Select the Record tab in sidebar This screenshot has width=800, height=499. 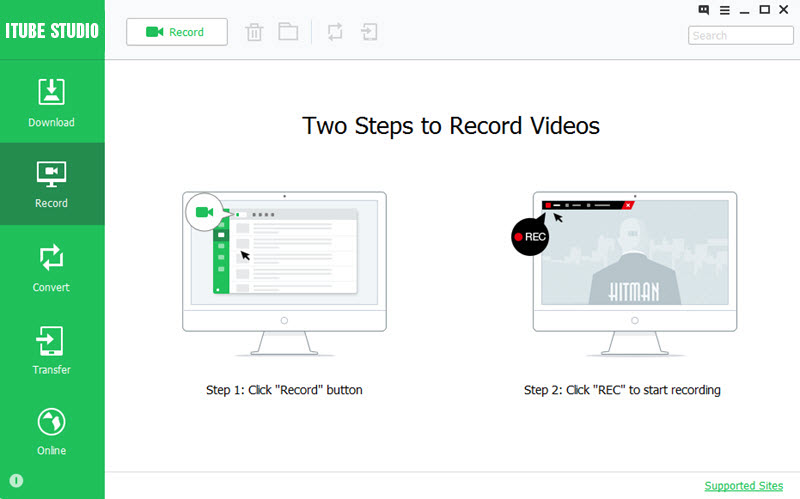tap(52, 184)
